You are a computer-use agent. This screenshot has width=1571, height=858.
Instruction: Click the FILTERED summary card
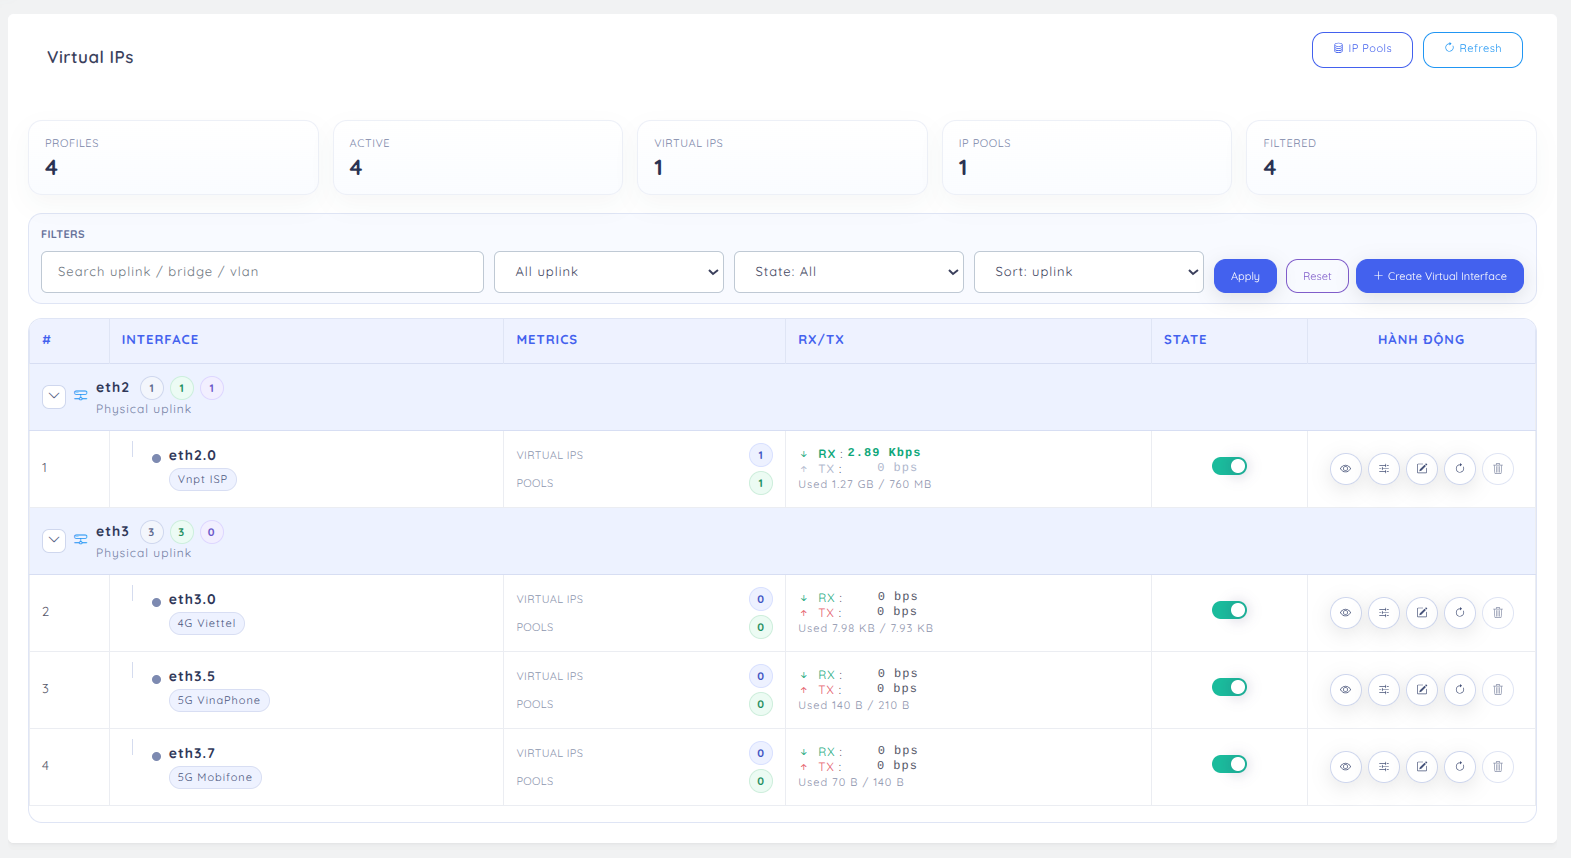1391,158
